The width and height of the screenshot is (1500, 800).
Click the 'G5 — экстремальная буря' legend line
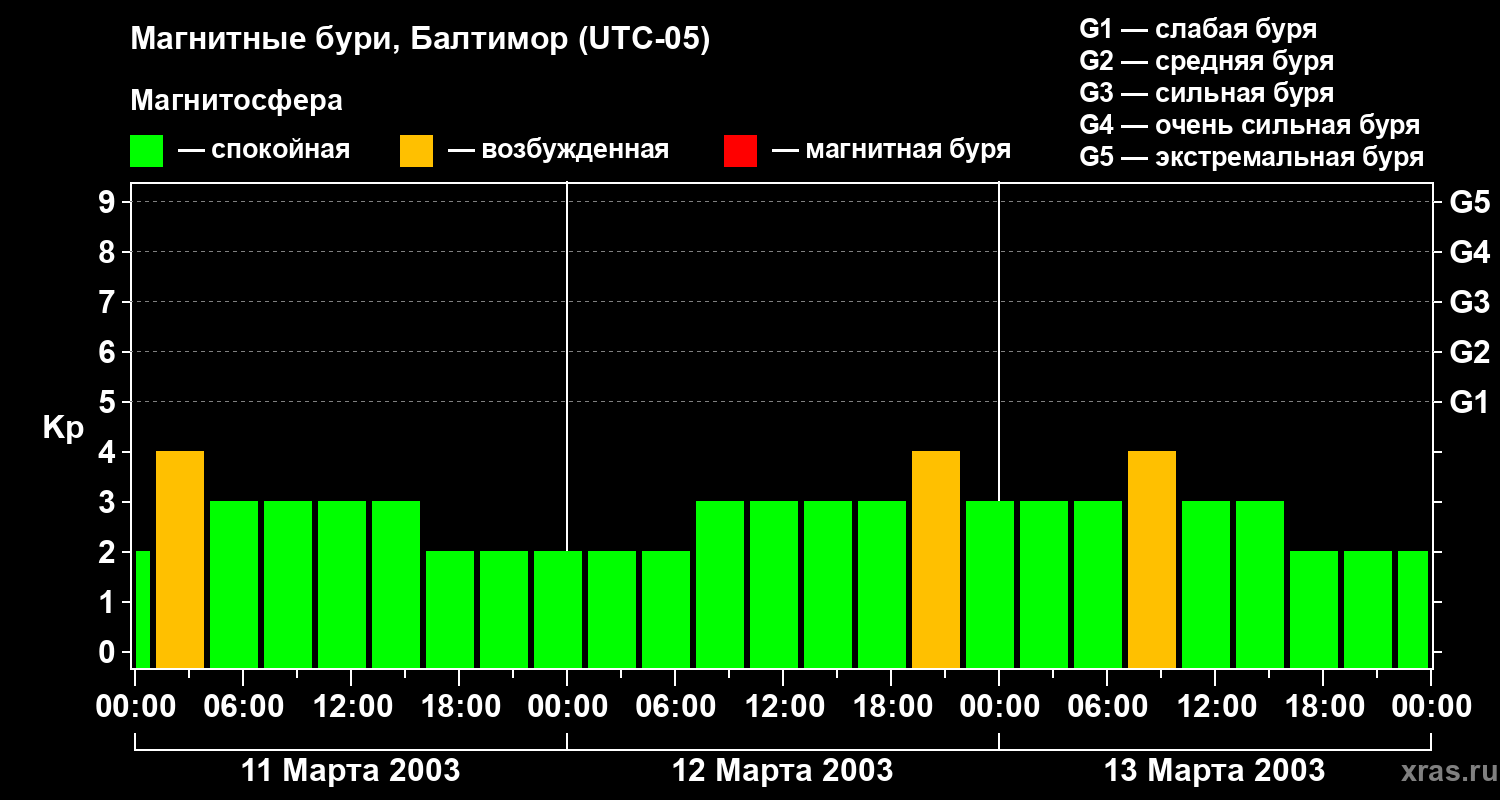1252,157
